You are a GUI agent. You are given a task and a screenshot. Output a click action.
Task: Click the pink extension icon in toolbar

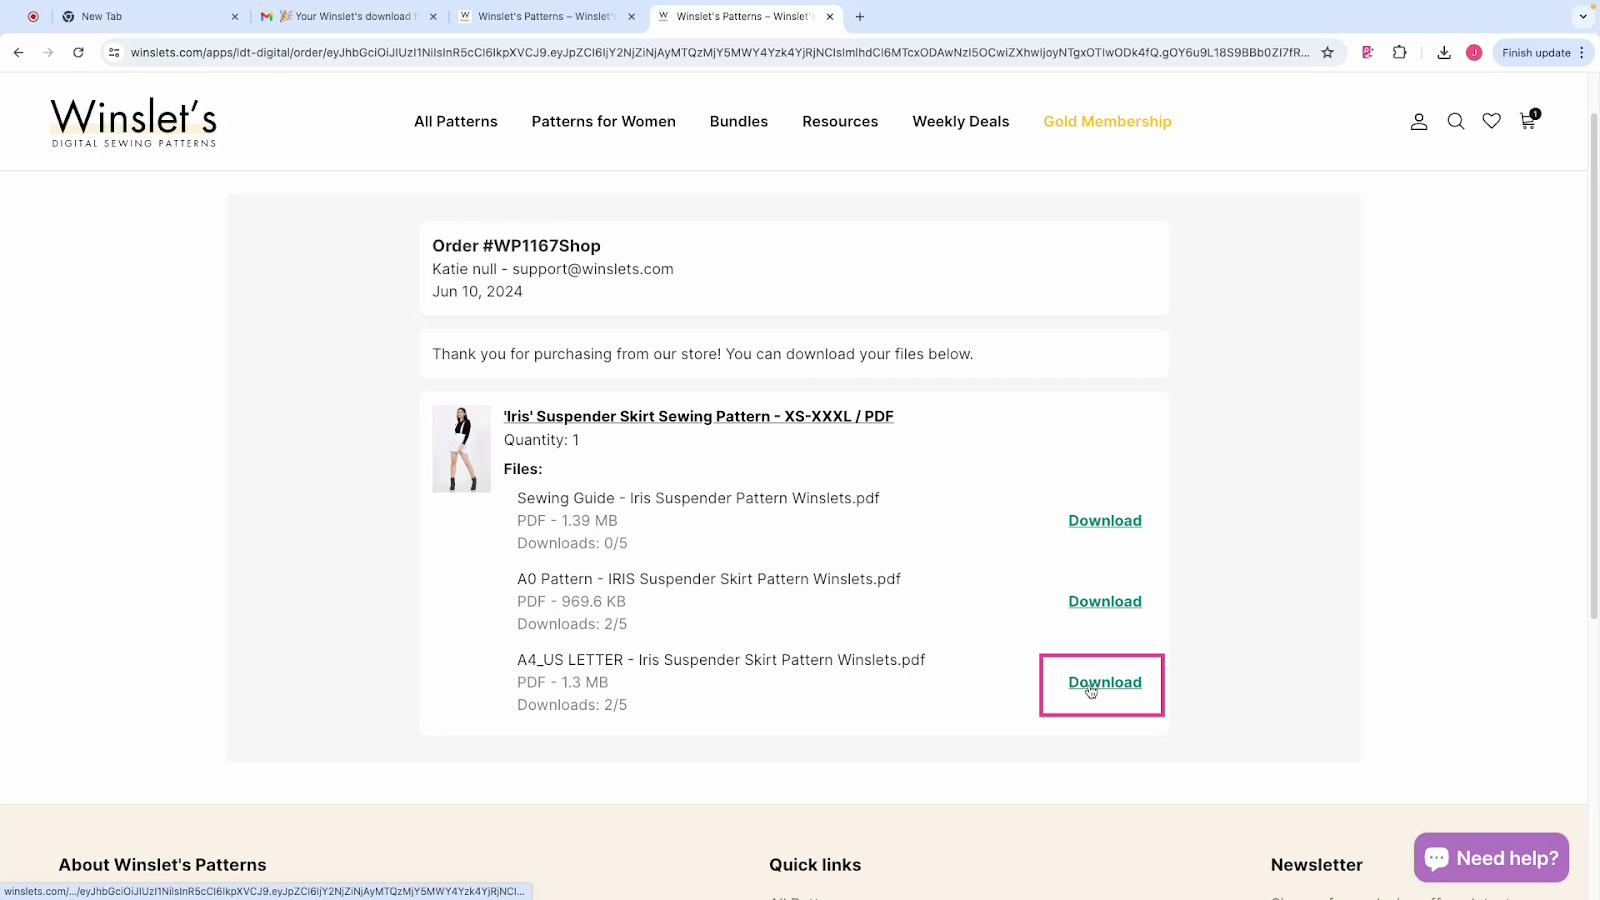pyautogui.click(x=1367, y=53)
